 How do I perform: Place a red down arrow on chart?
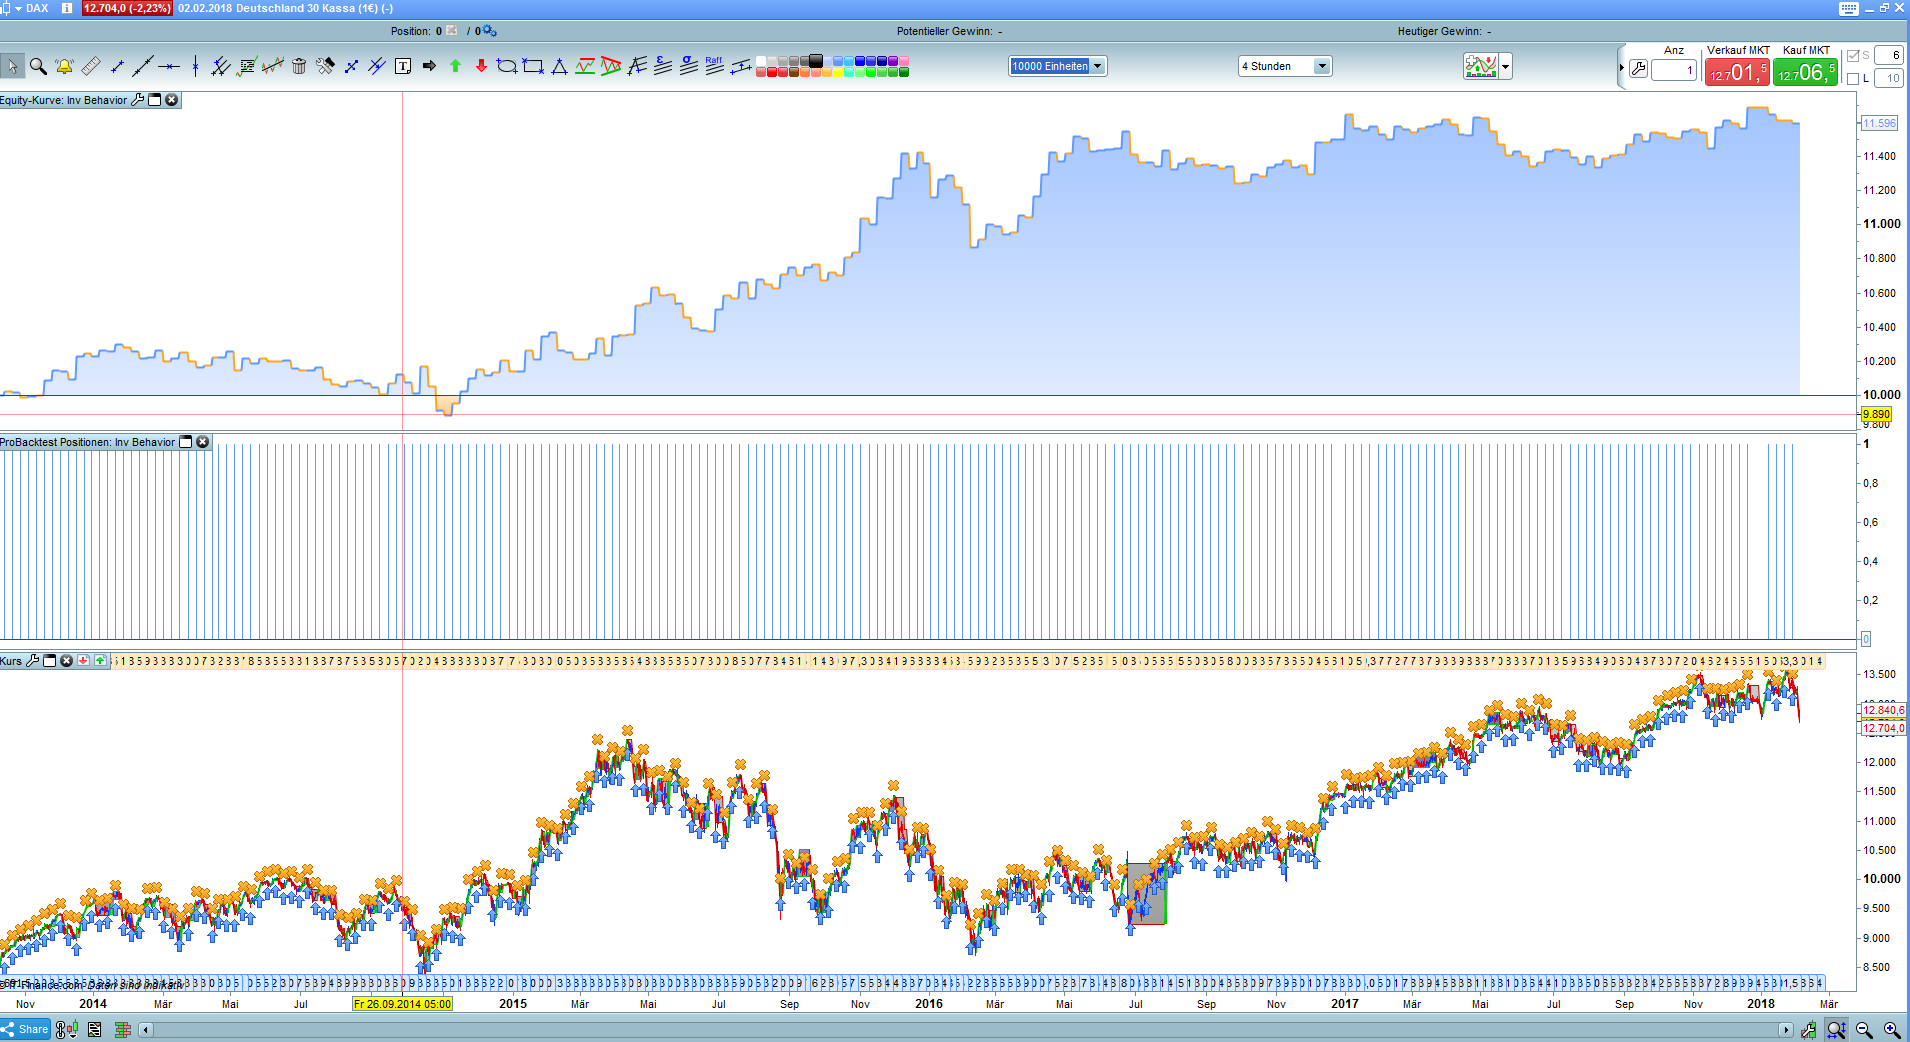[481, 67]
